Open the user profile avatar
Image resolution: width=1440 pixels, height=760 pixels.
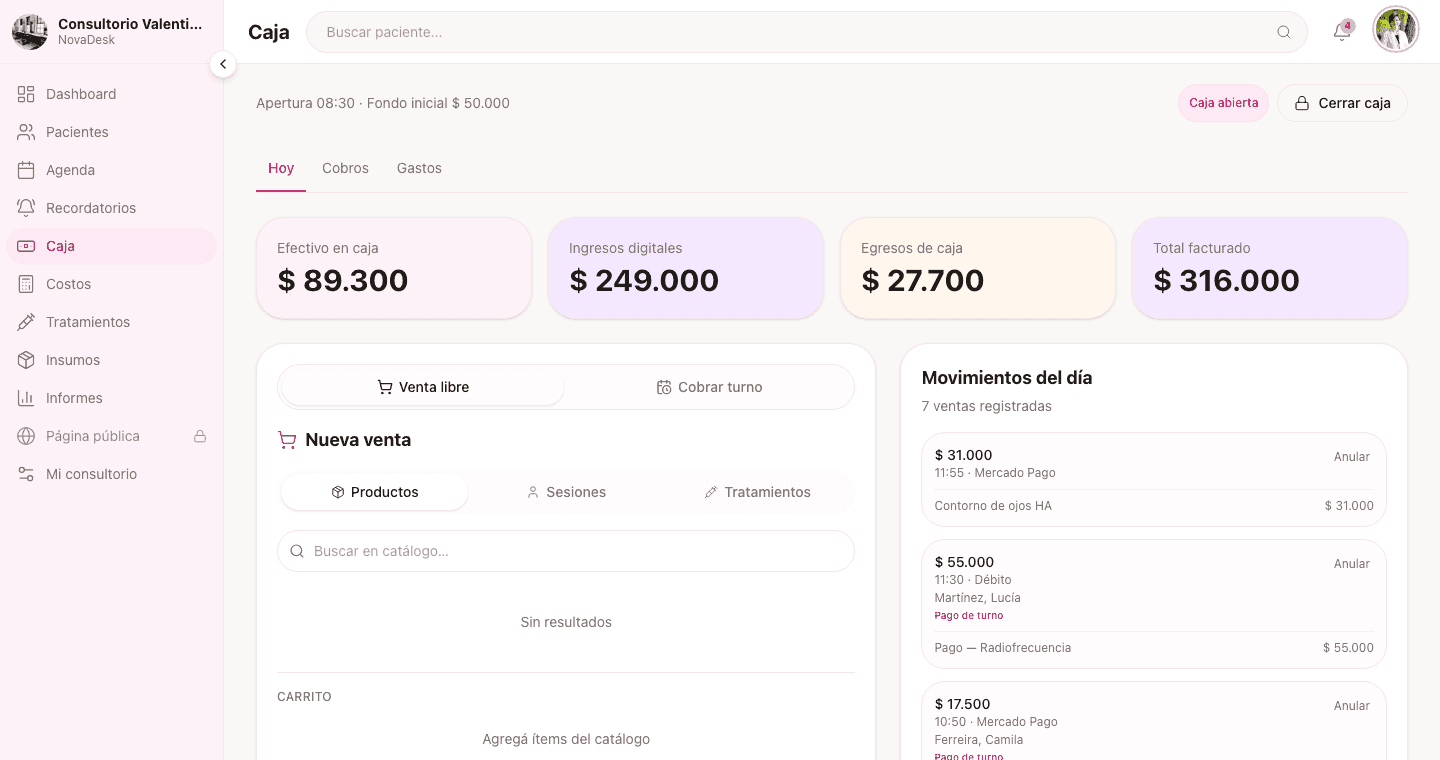(1396, 30)
